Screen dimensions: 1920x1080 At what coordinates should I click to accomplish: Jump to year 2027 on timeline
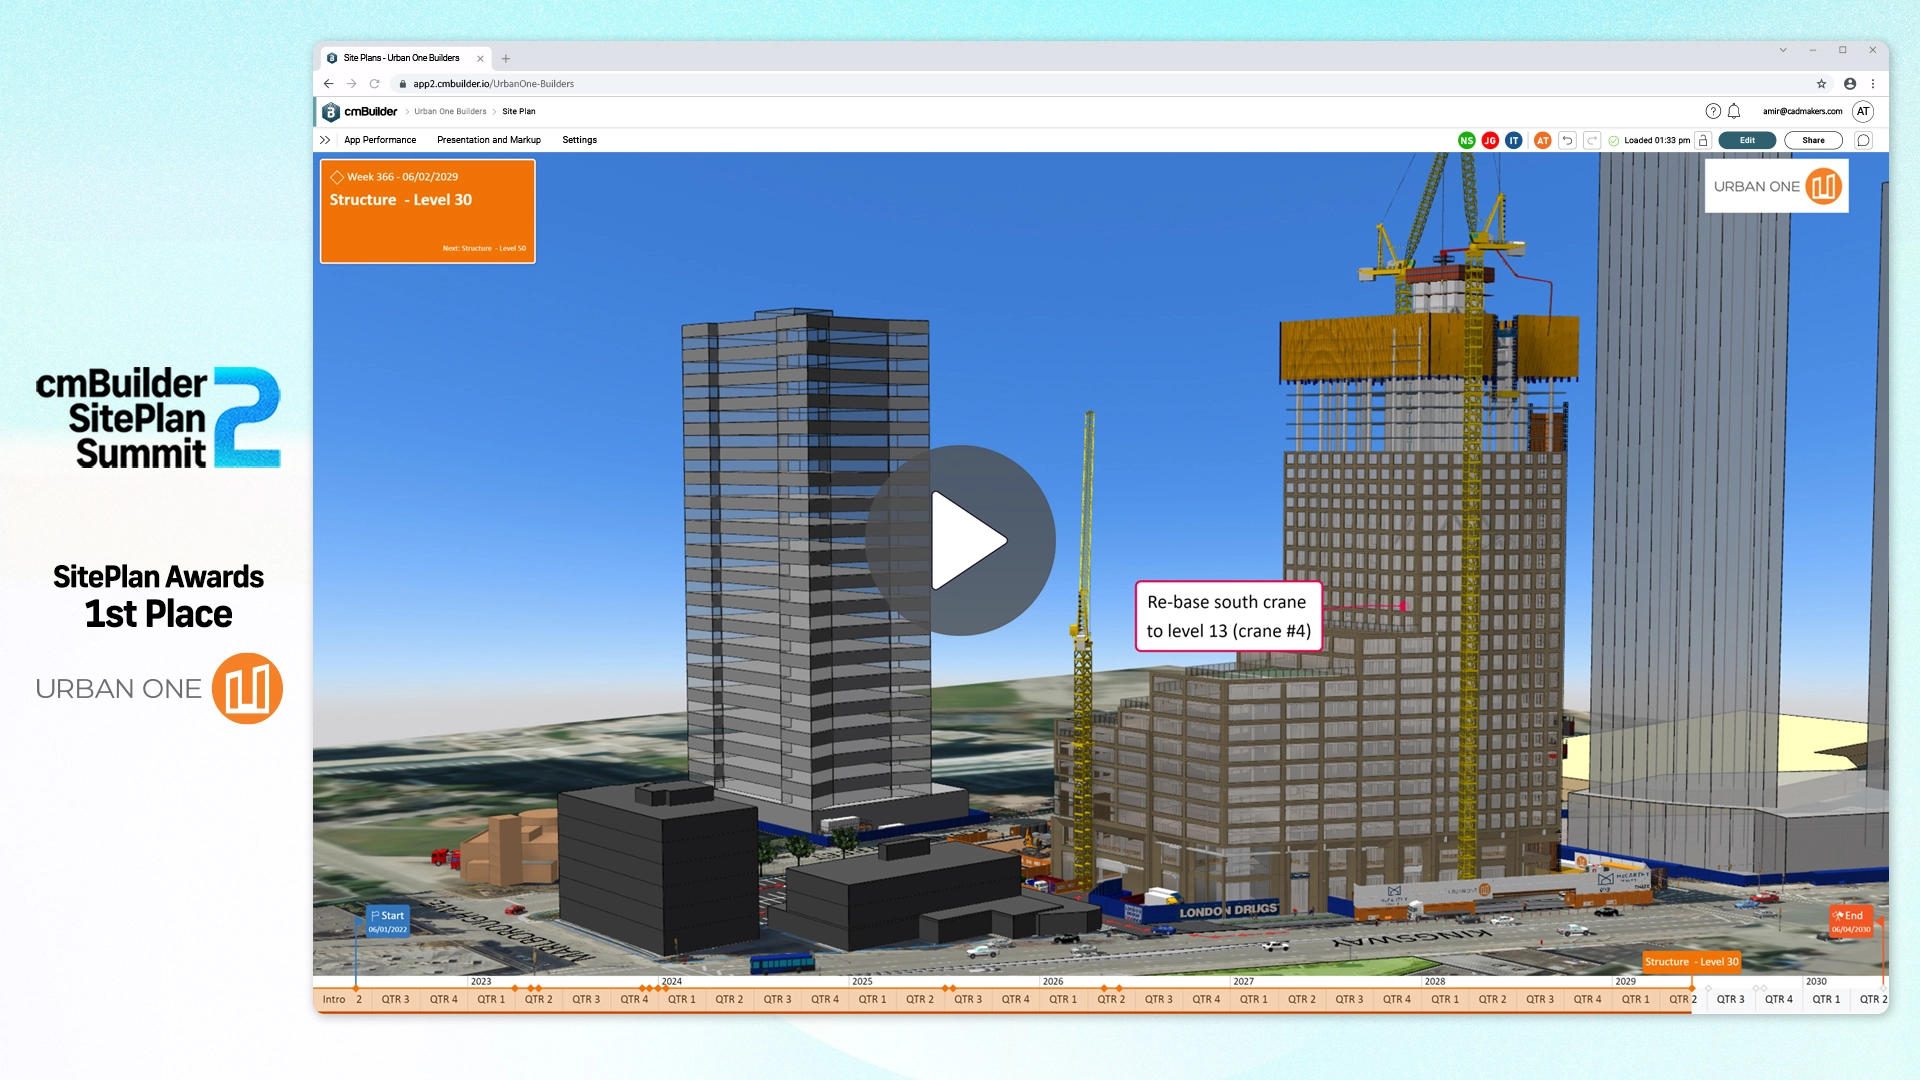1244,981
